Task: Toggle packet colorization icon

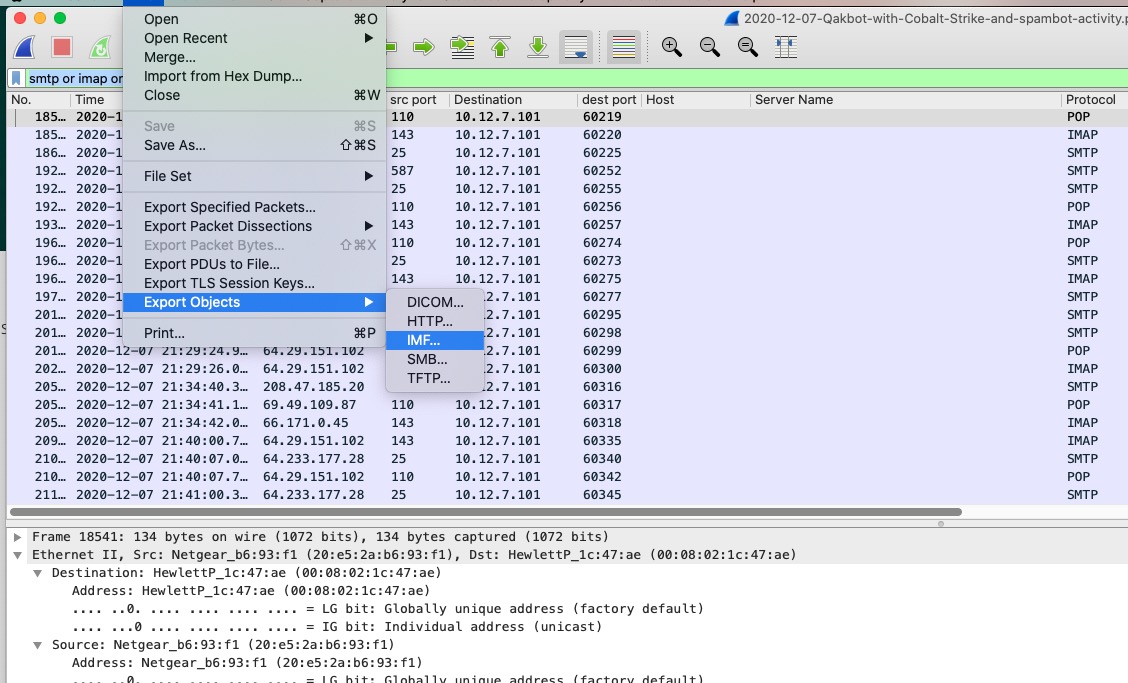Action: (x=624, y=48)
